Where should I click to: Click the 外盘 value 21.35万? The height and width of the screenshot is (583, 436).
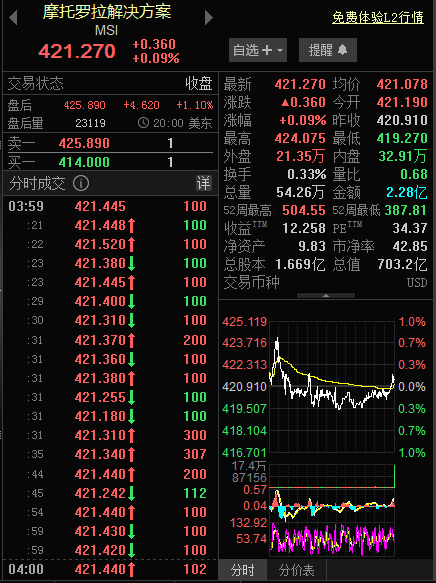[x=301, y=156]
